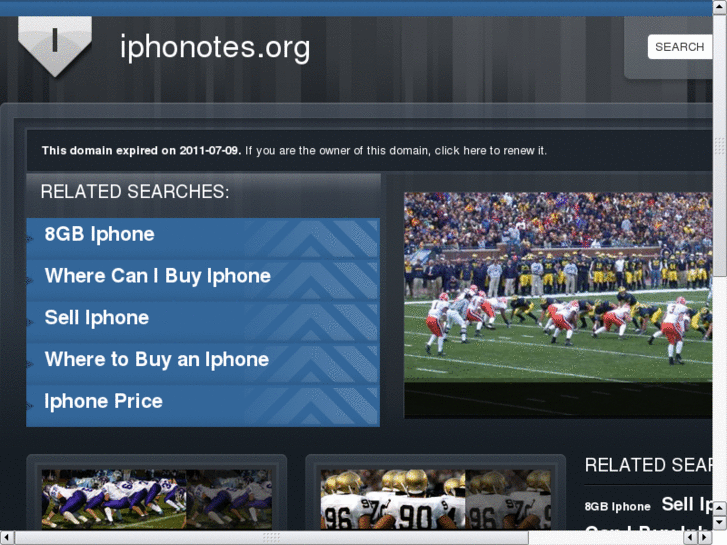Click the vertical scrollbar down arrow
Image resolution: width=727 pixels, height=545 pixels.
[x=720, y=523]
